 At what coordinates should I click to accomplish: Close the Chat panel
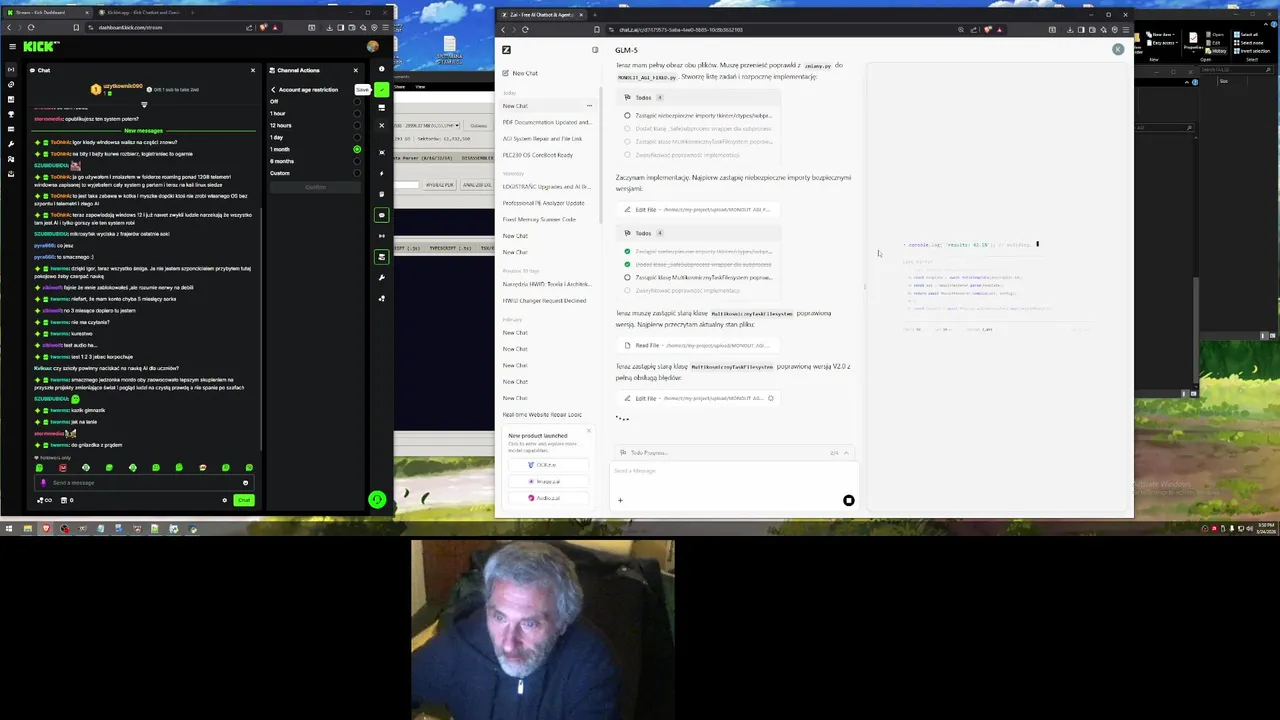pos(252,70)
